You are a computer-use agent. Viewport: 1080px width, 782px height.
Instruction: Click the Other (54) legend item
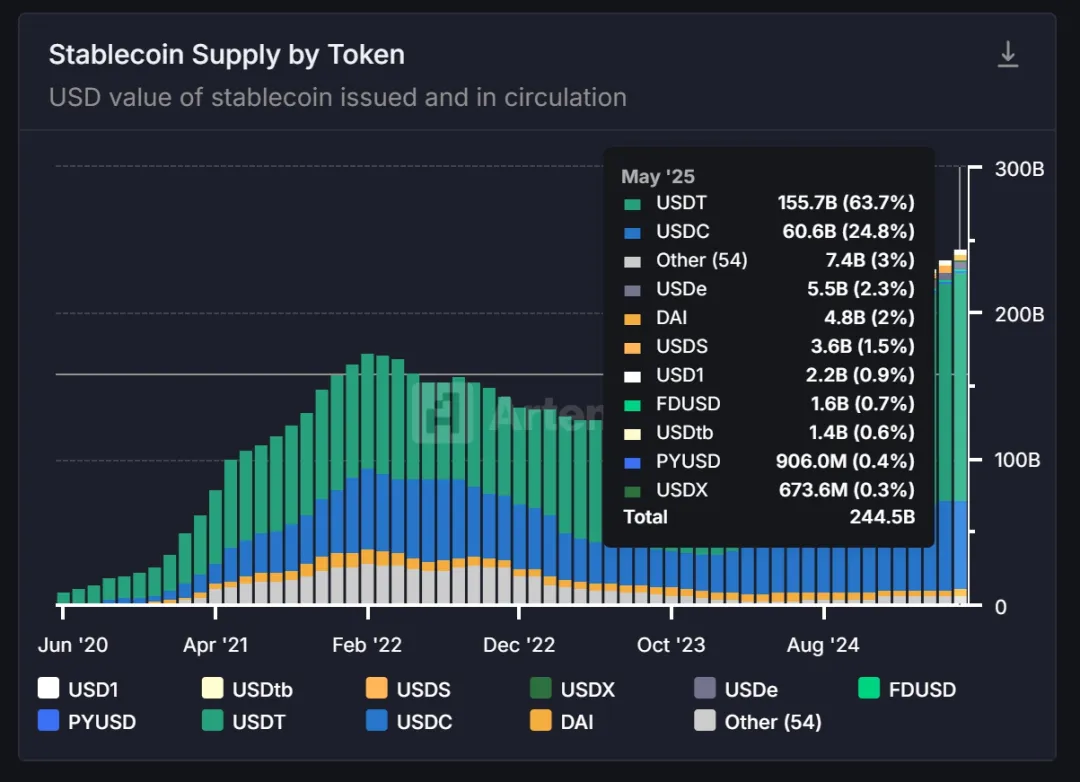757,721
